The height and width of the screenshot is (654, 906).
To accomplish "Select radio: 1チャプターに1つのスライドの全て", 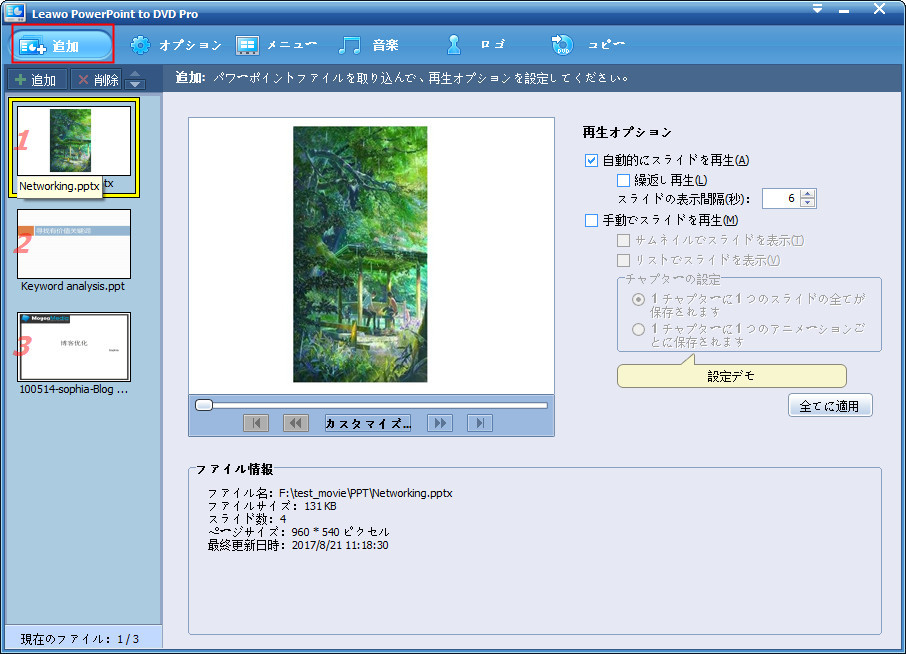I will pos(638,299).
